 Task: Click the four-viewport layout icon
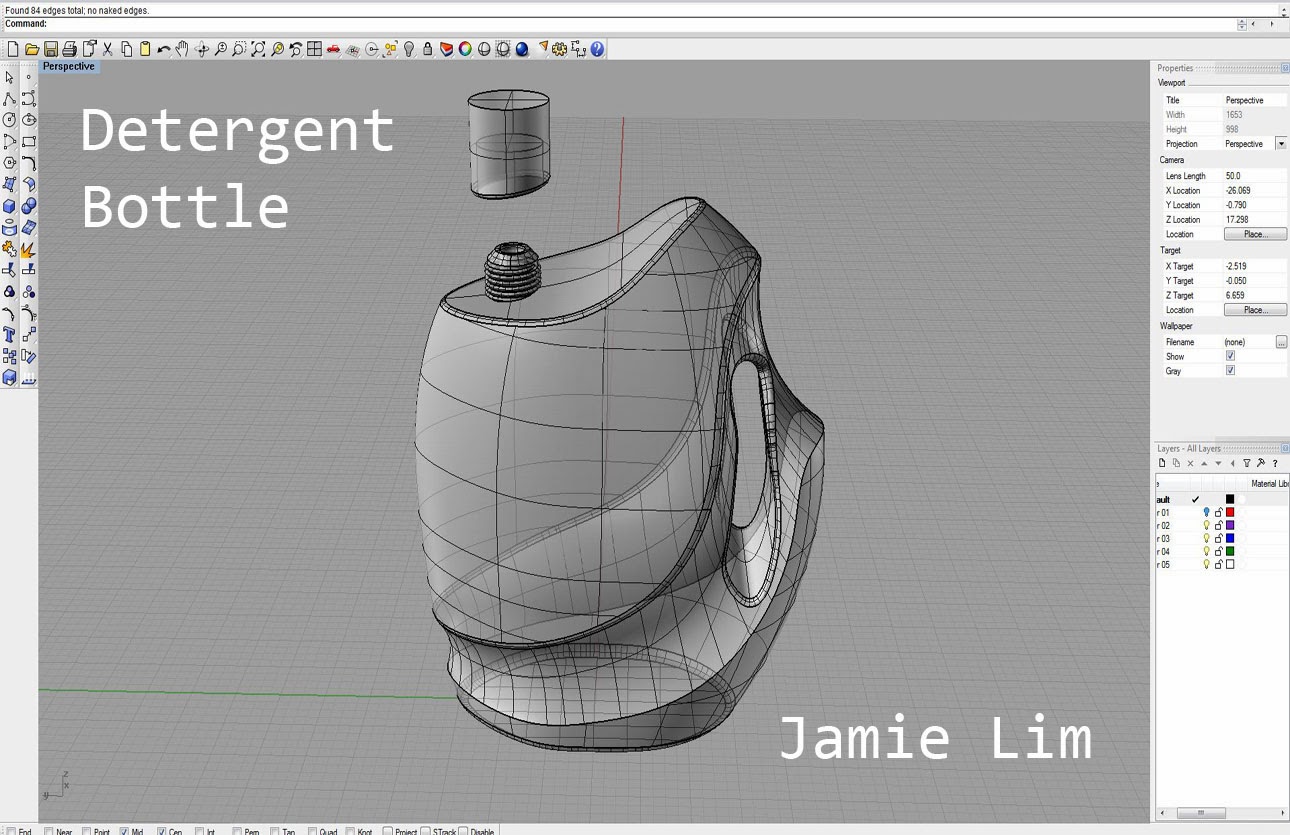(x=314, y=49)
